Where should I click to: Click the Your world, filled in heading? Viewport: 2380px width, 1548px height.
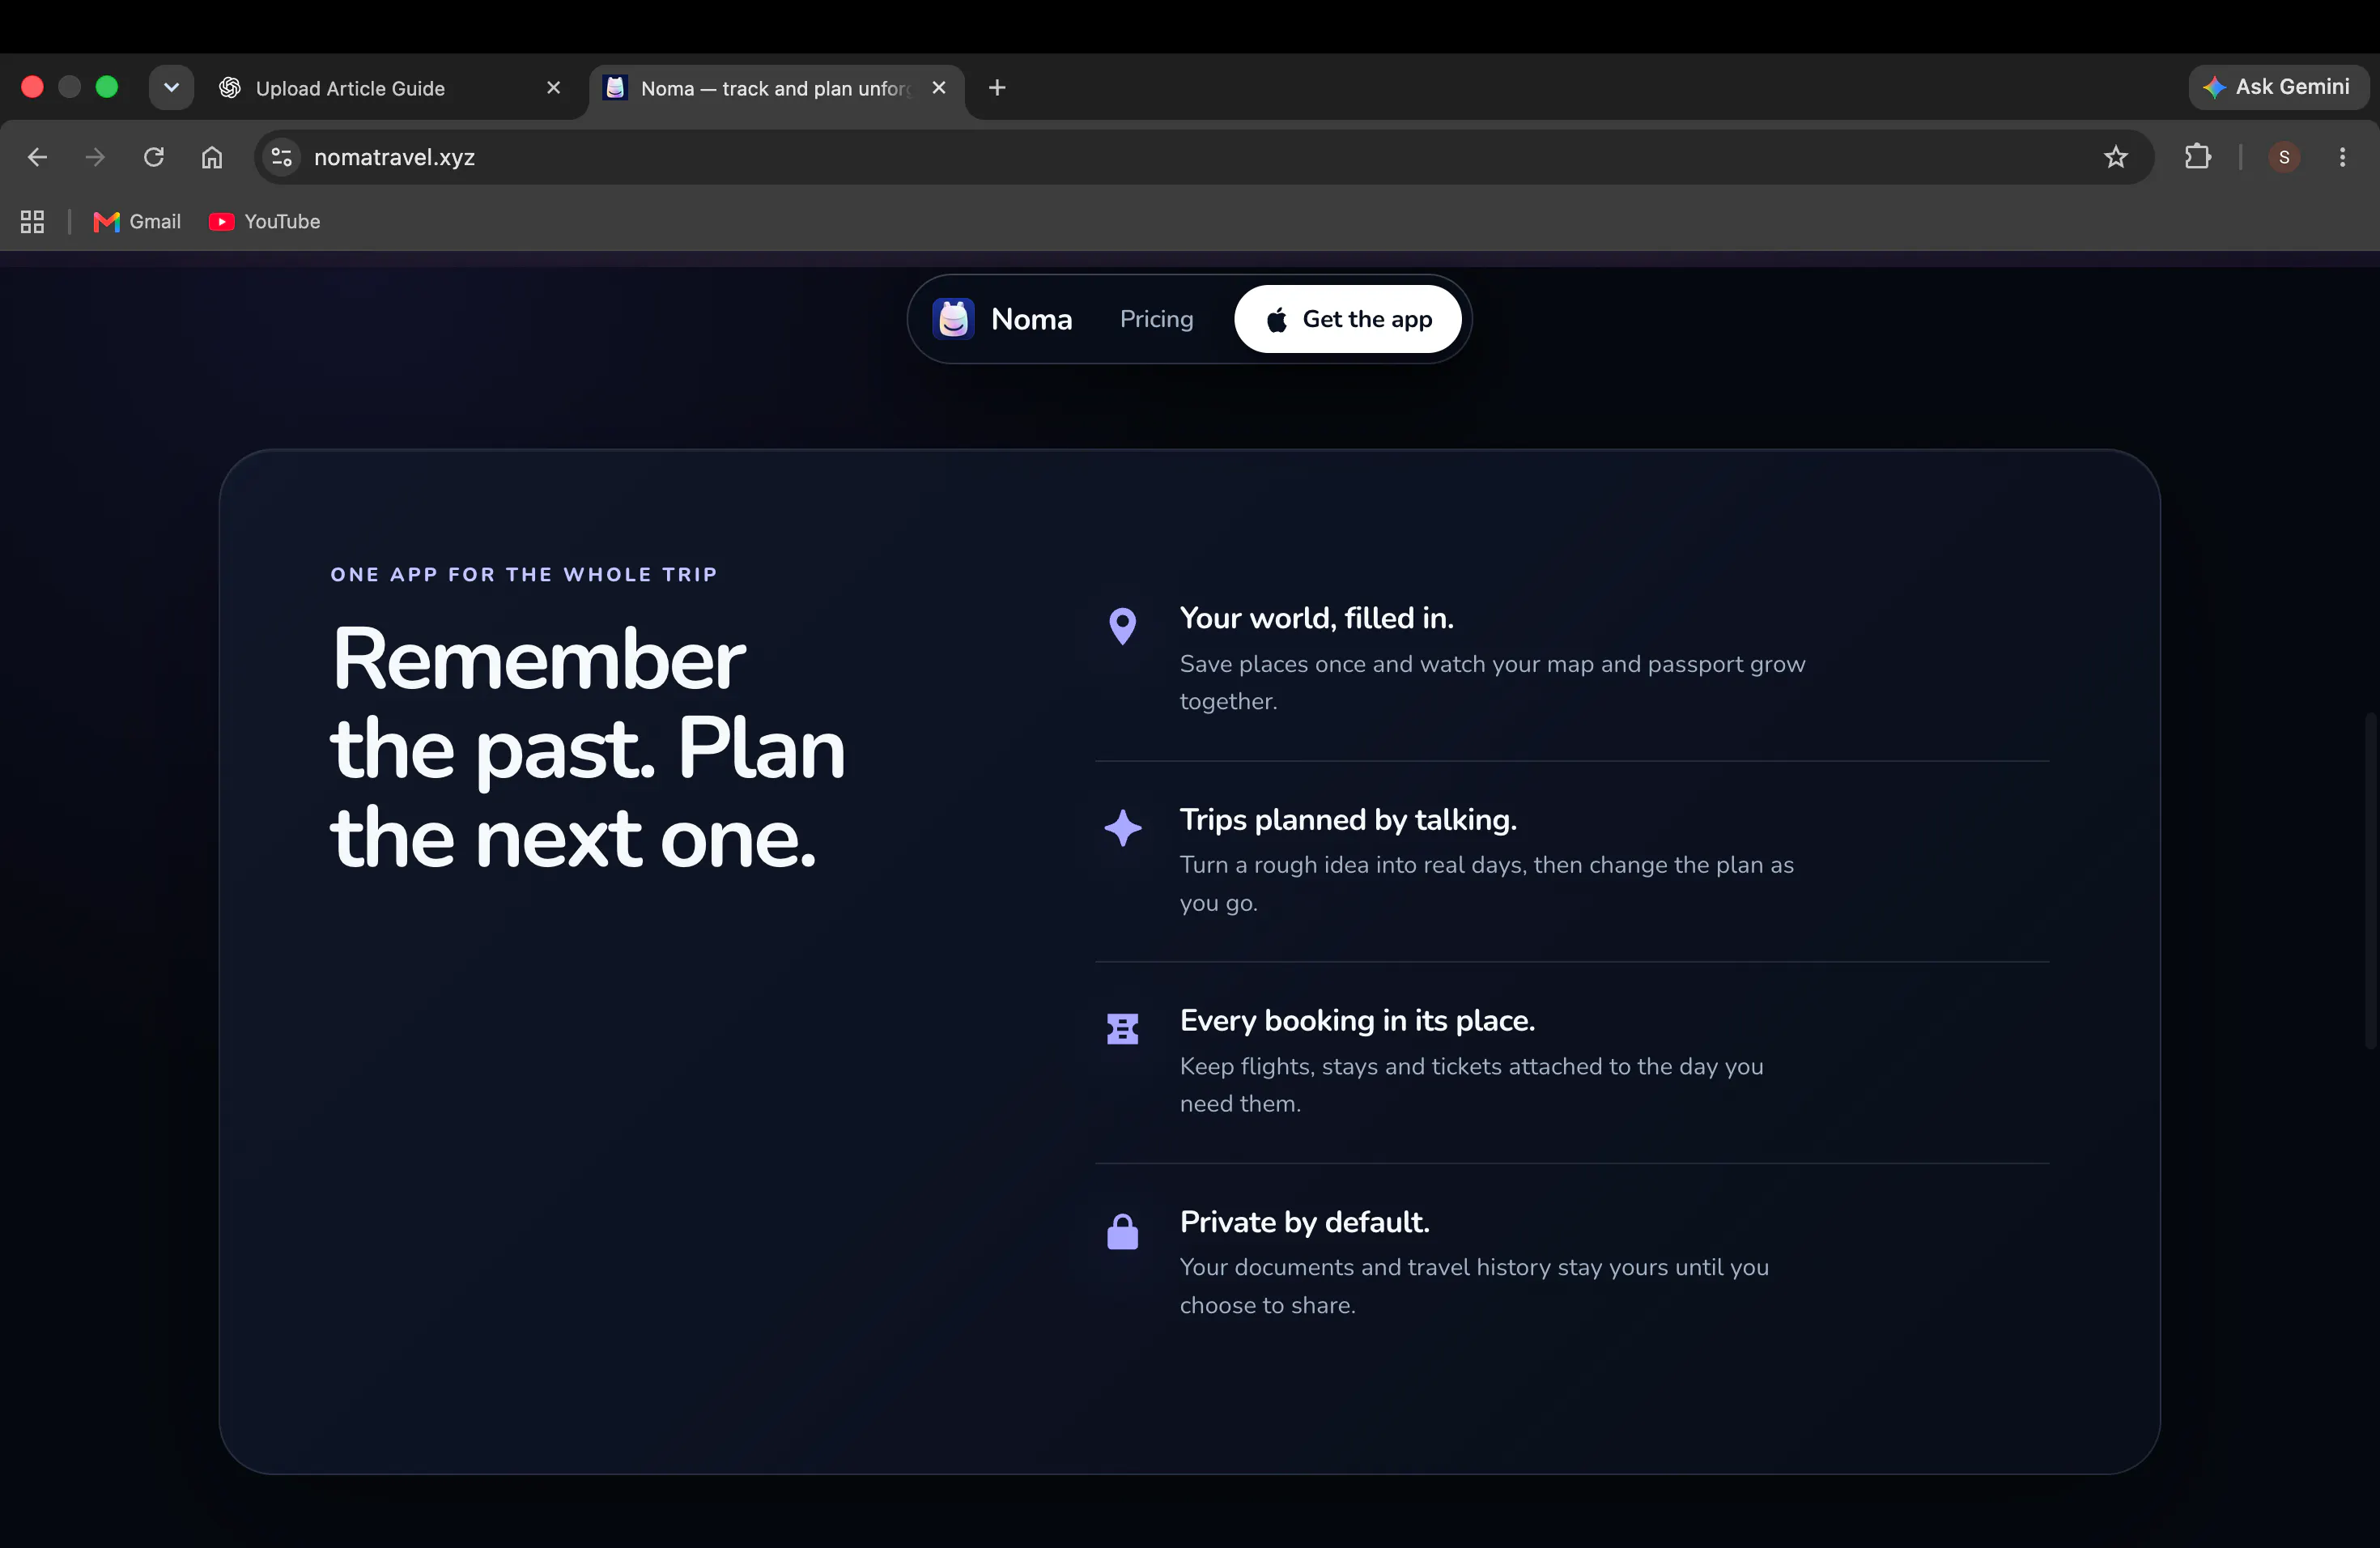1316,618
